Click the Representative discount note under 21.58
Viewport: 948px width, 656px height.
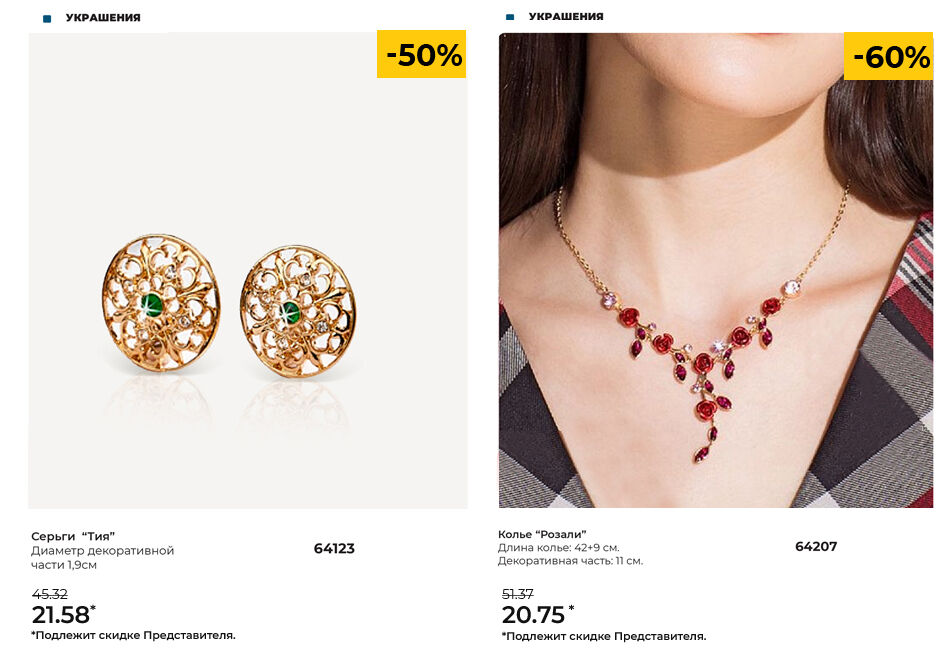click(134, 635)
